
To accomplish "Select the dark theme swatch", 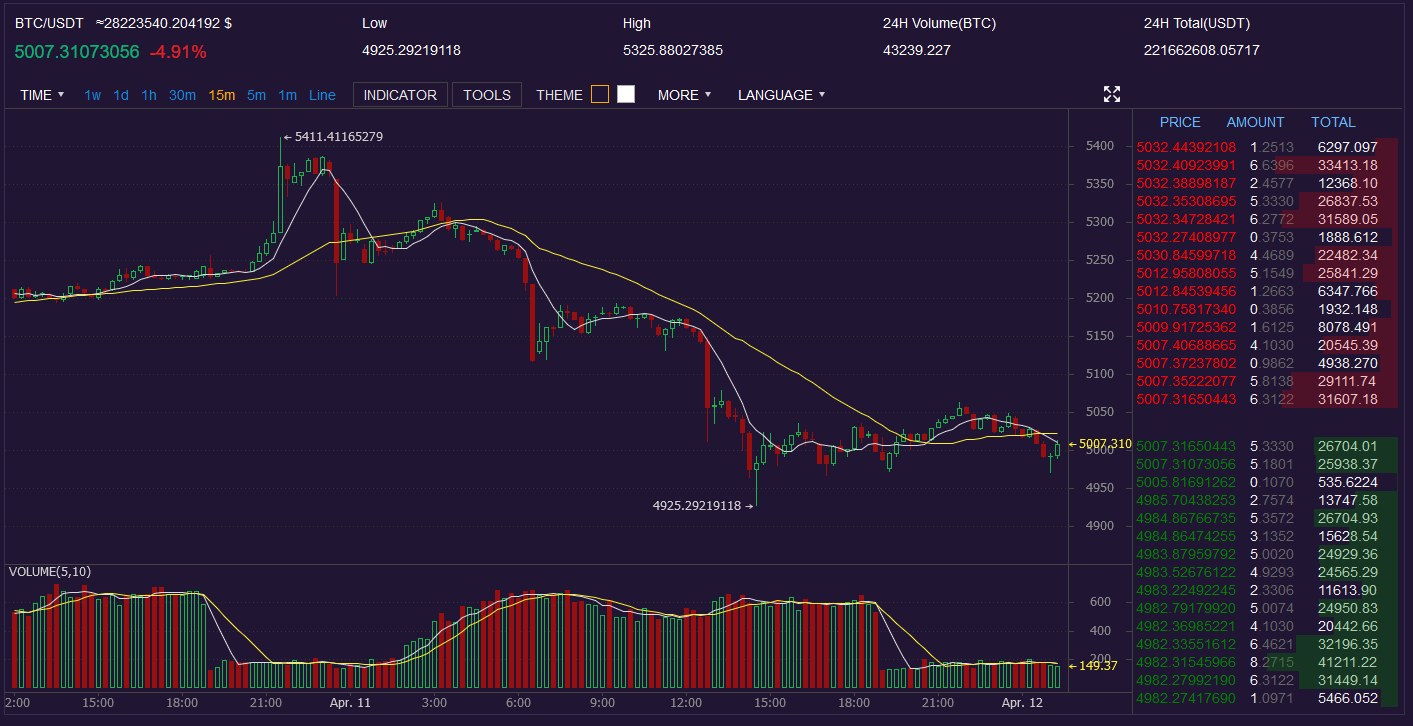I will pos(600,94).
